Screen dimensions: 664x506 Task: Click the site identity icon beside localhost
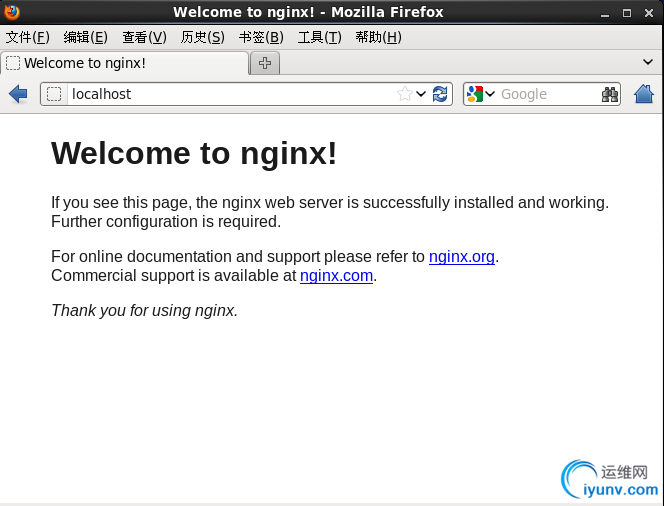pyautogui.click(x=54, y=94)
